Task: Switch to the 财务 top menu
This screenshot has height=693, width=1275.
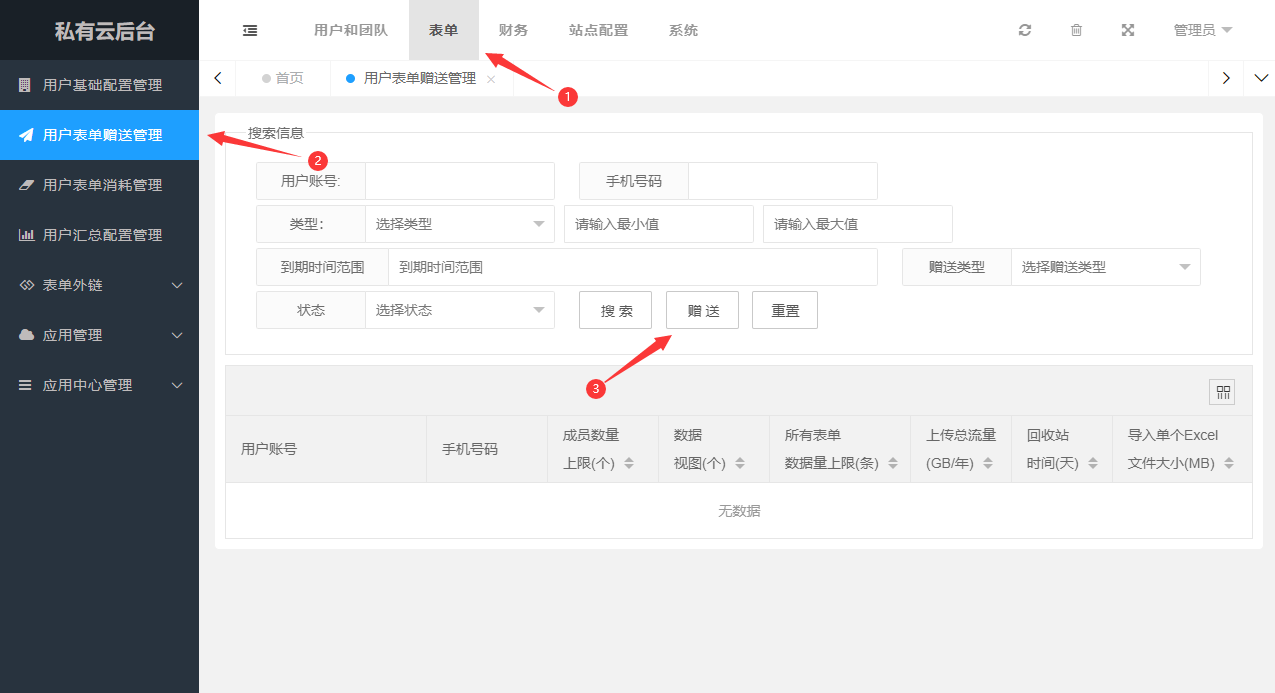Action: (513, 30)
